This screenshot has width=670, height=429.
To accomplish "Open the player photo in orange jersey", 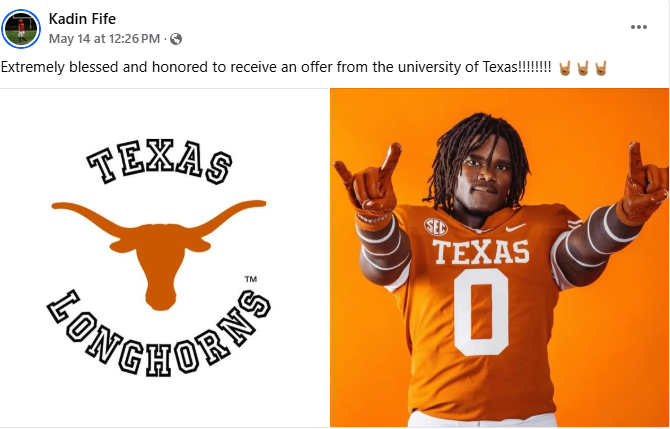I will (500, 258).
